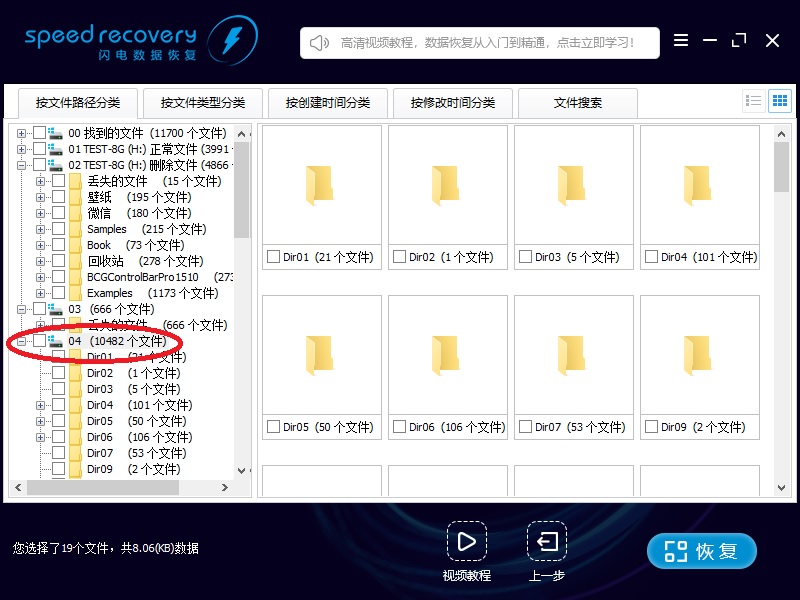Tick the checkbox next to folder 04

pyautogui.click(x=39, y=341)
